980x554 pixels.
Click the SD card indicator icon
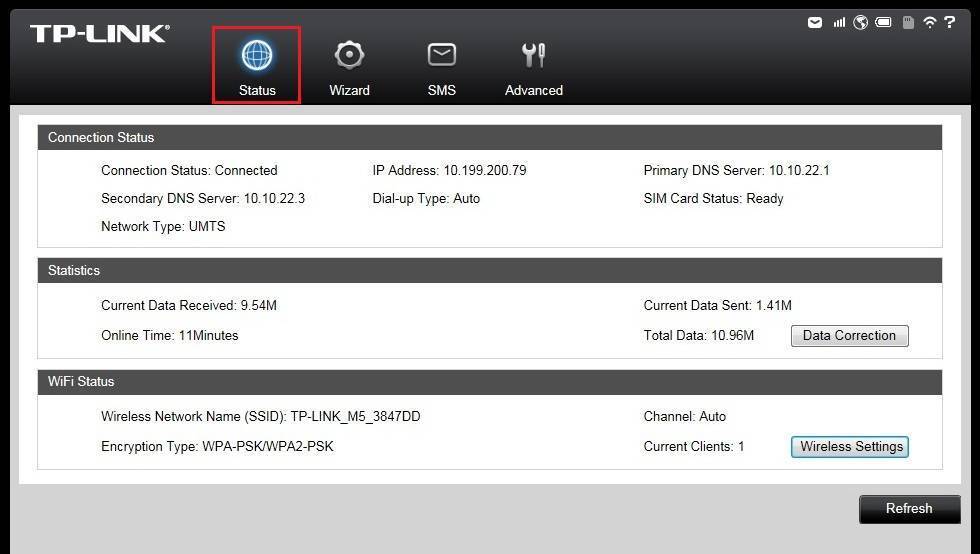pos(908,23)
